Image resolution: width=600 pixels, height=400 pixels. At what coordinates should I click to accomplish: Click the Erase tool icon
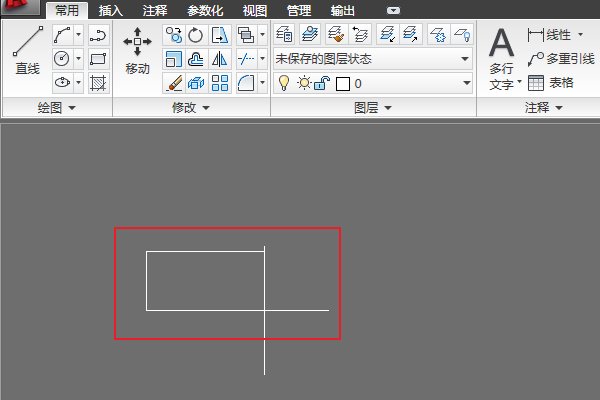pos(174,83)
